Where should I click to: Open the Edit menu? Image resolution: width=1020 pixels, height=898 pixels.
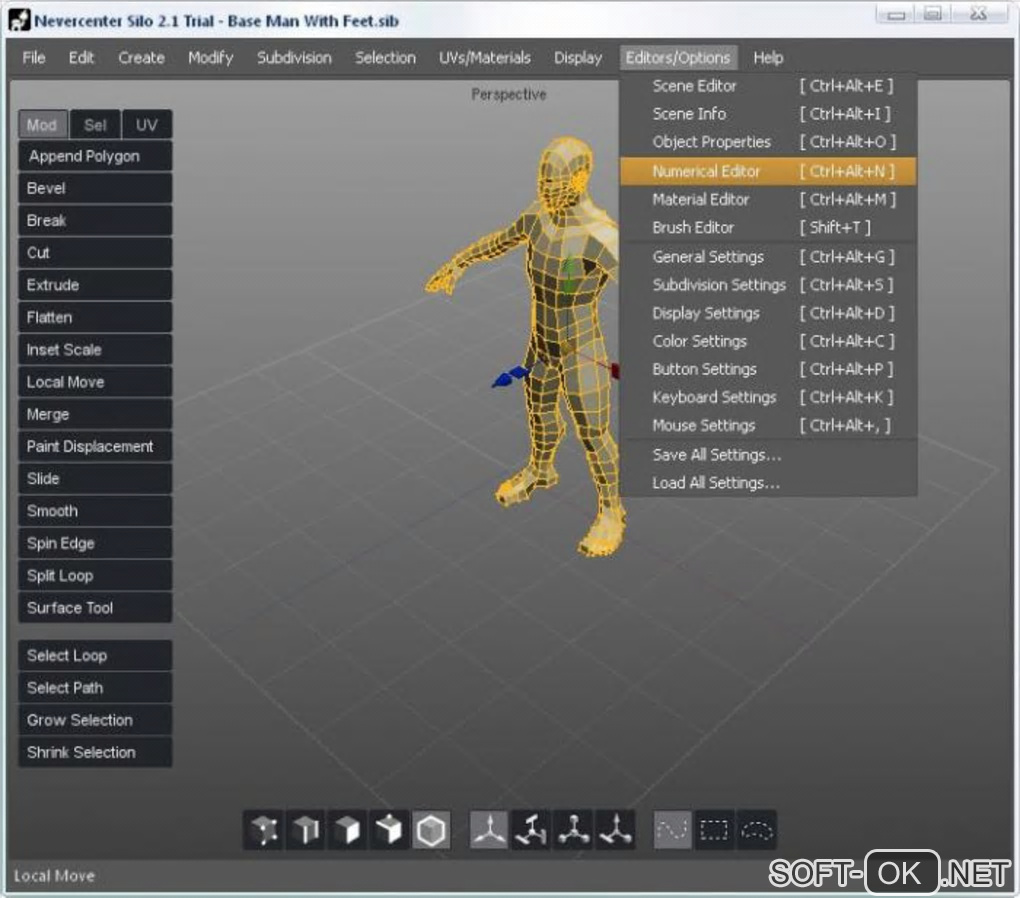[81, 58]
